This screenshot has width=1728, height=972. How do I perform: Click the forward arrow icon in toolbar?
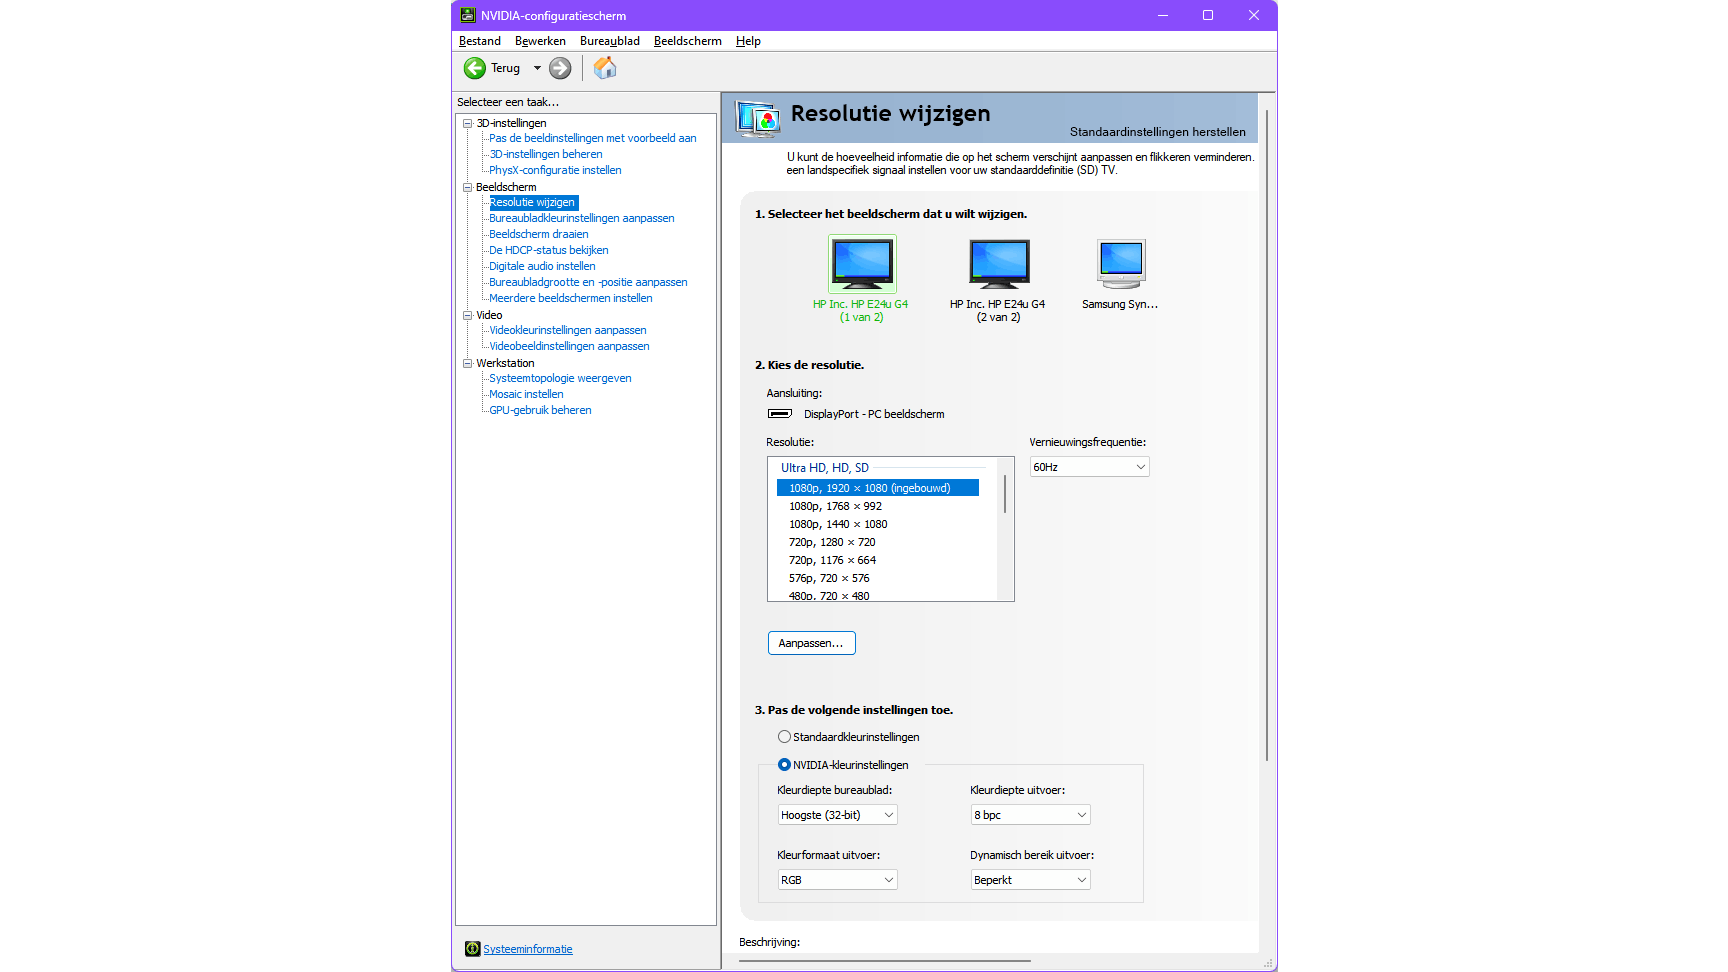pyautogui.click(x=560, y=68)
